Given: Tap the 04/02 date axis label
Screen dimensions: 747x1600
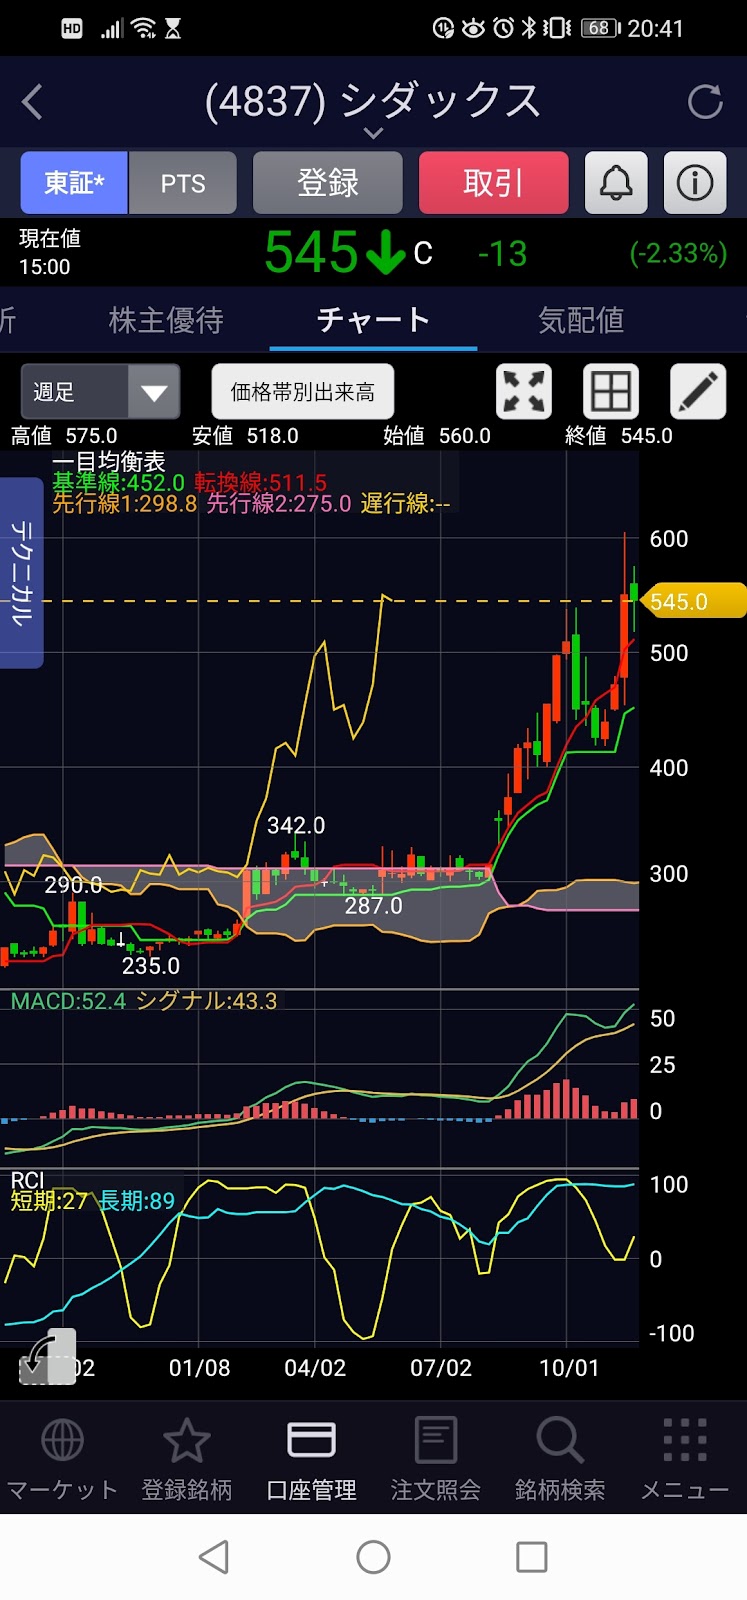Looking at the screenshot, I should pos(315,1368).
